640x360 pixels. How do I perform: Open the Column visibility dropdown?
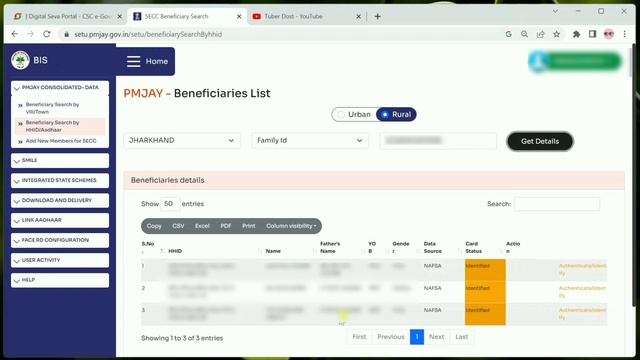291,226
